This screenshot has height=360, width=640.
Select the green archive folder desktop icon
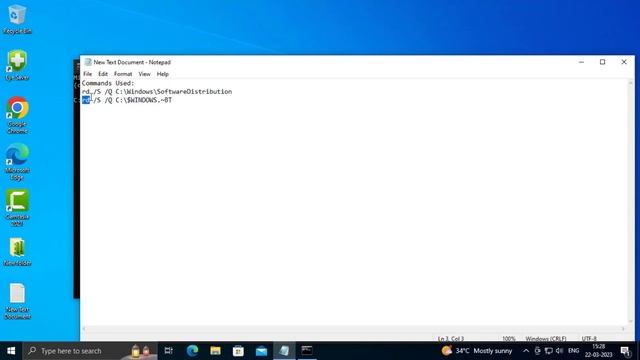[17, 252]
